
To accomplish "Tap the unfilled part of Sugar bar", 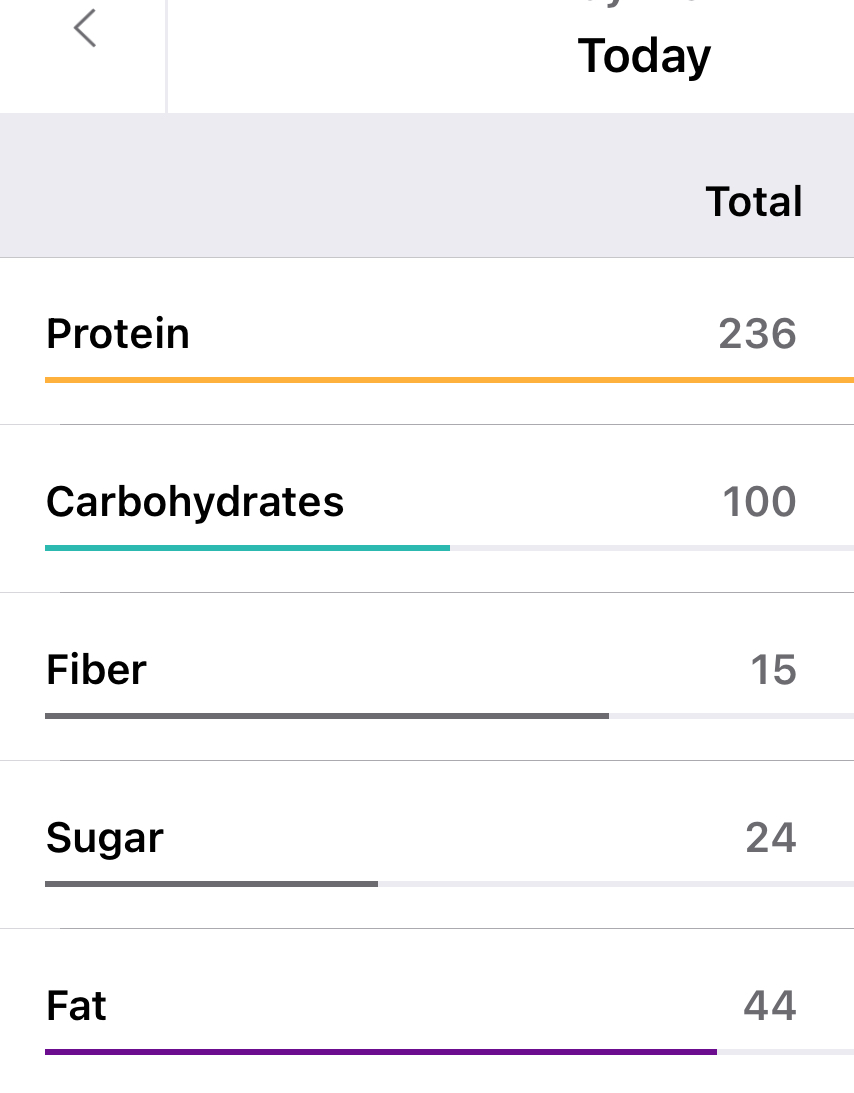I will (615, 884).
